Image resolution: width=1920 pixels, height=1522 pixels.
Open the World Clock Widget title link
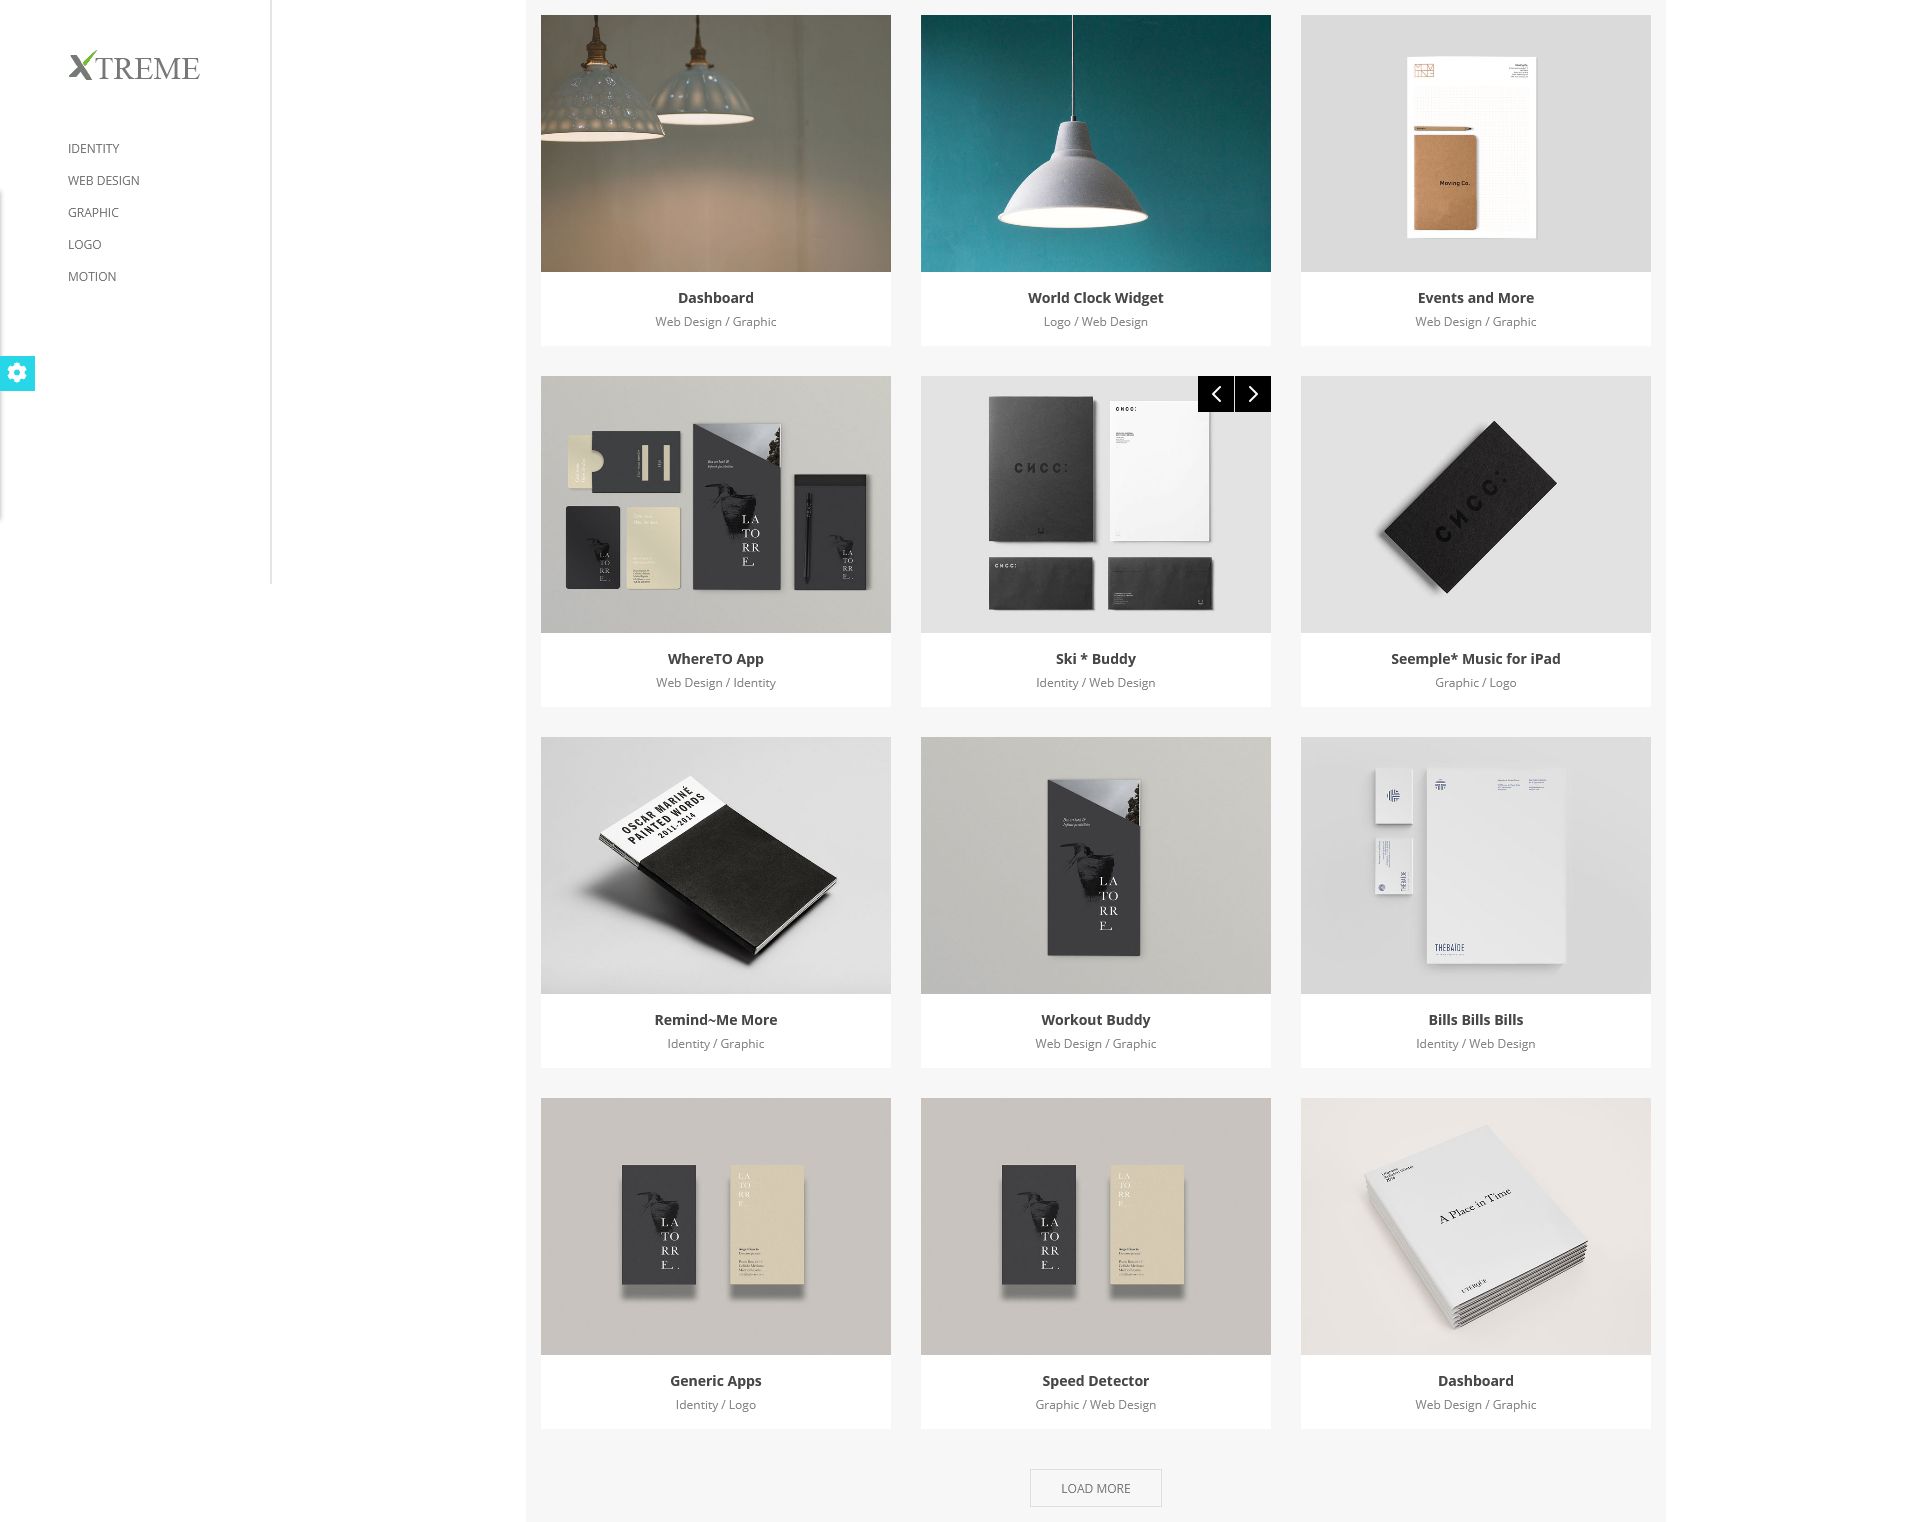click(x=1096, y=298)
